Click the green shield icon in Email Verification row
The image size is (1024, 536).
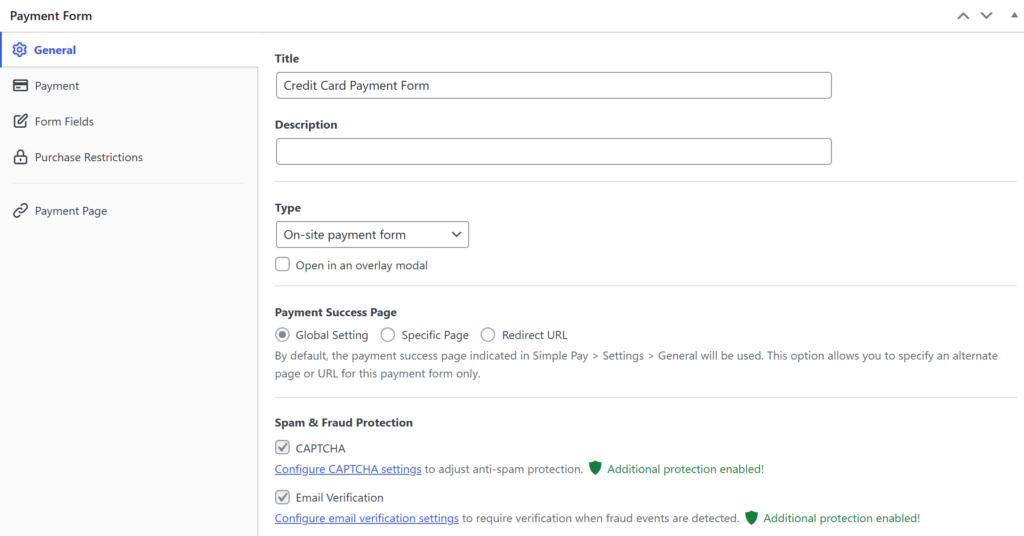pyautogui.click(x=751, y=518)
